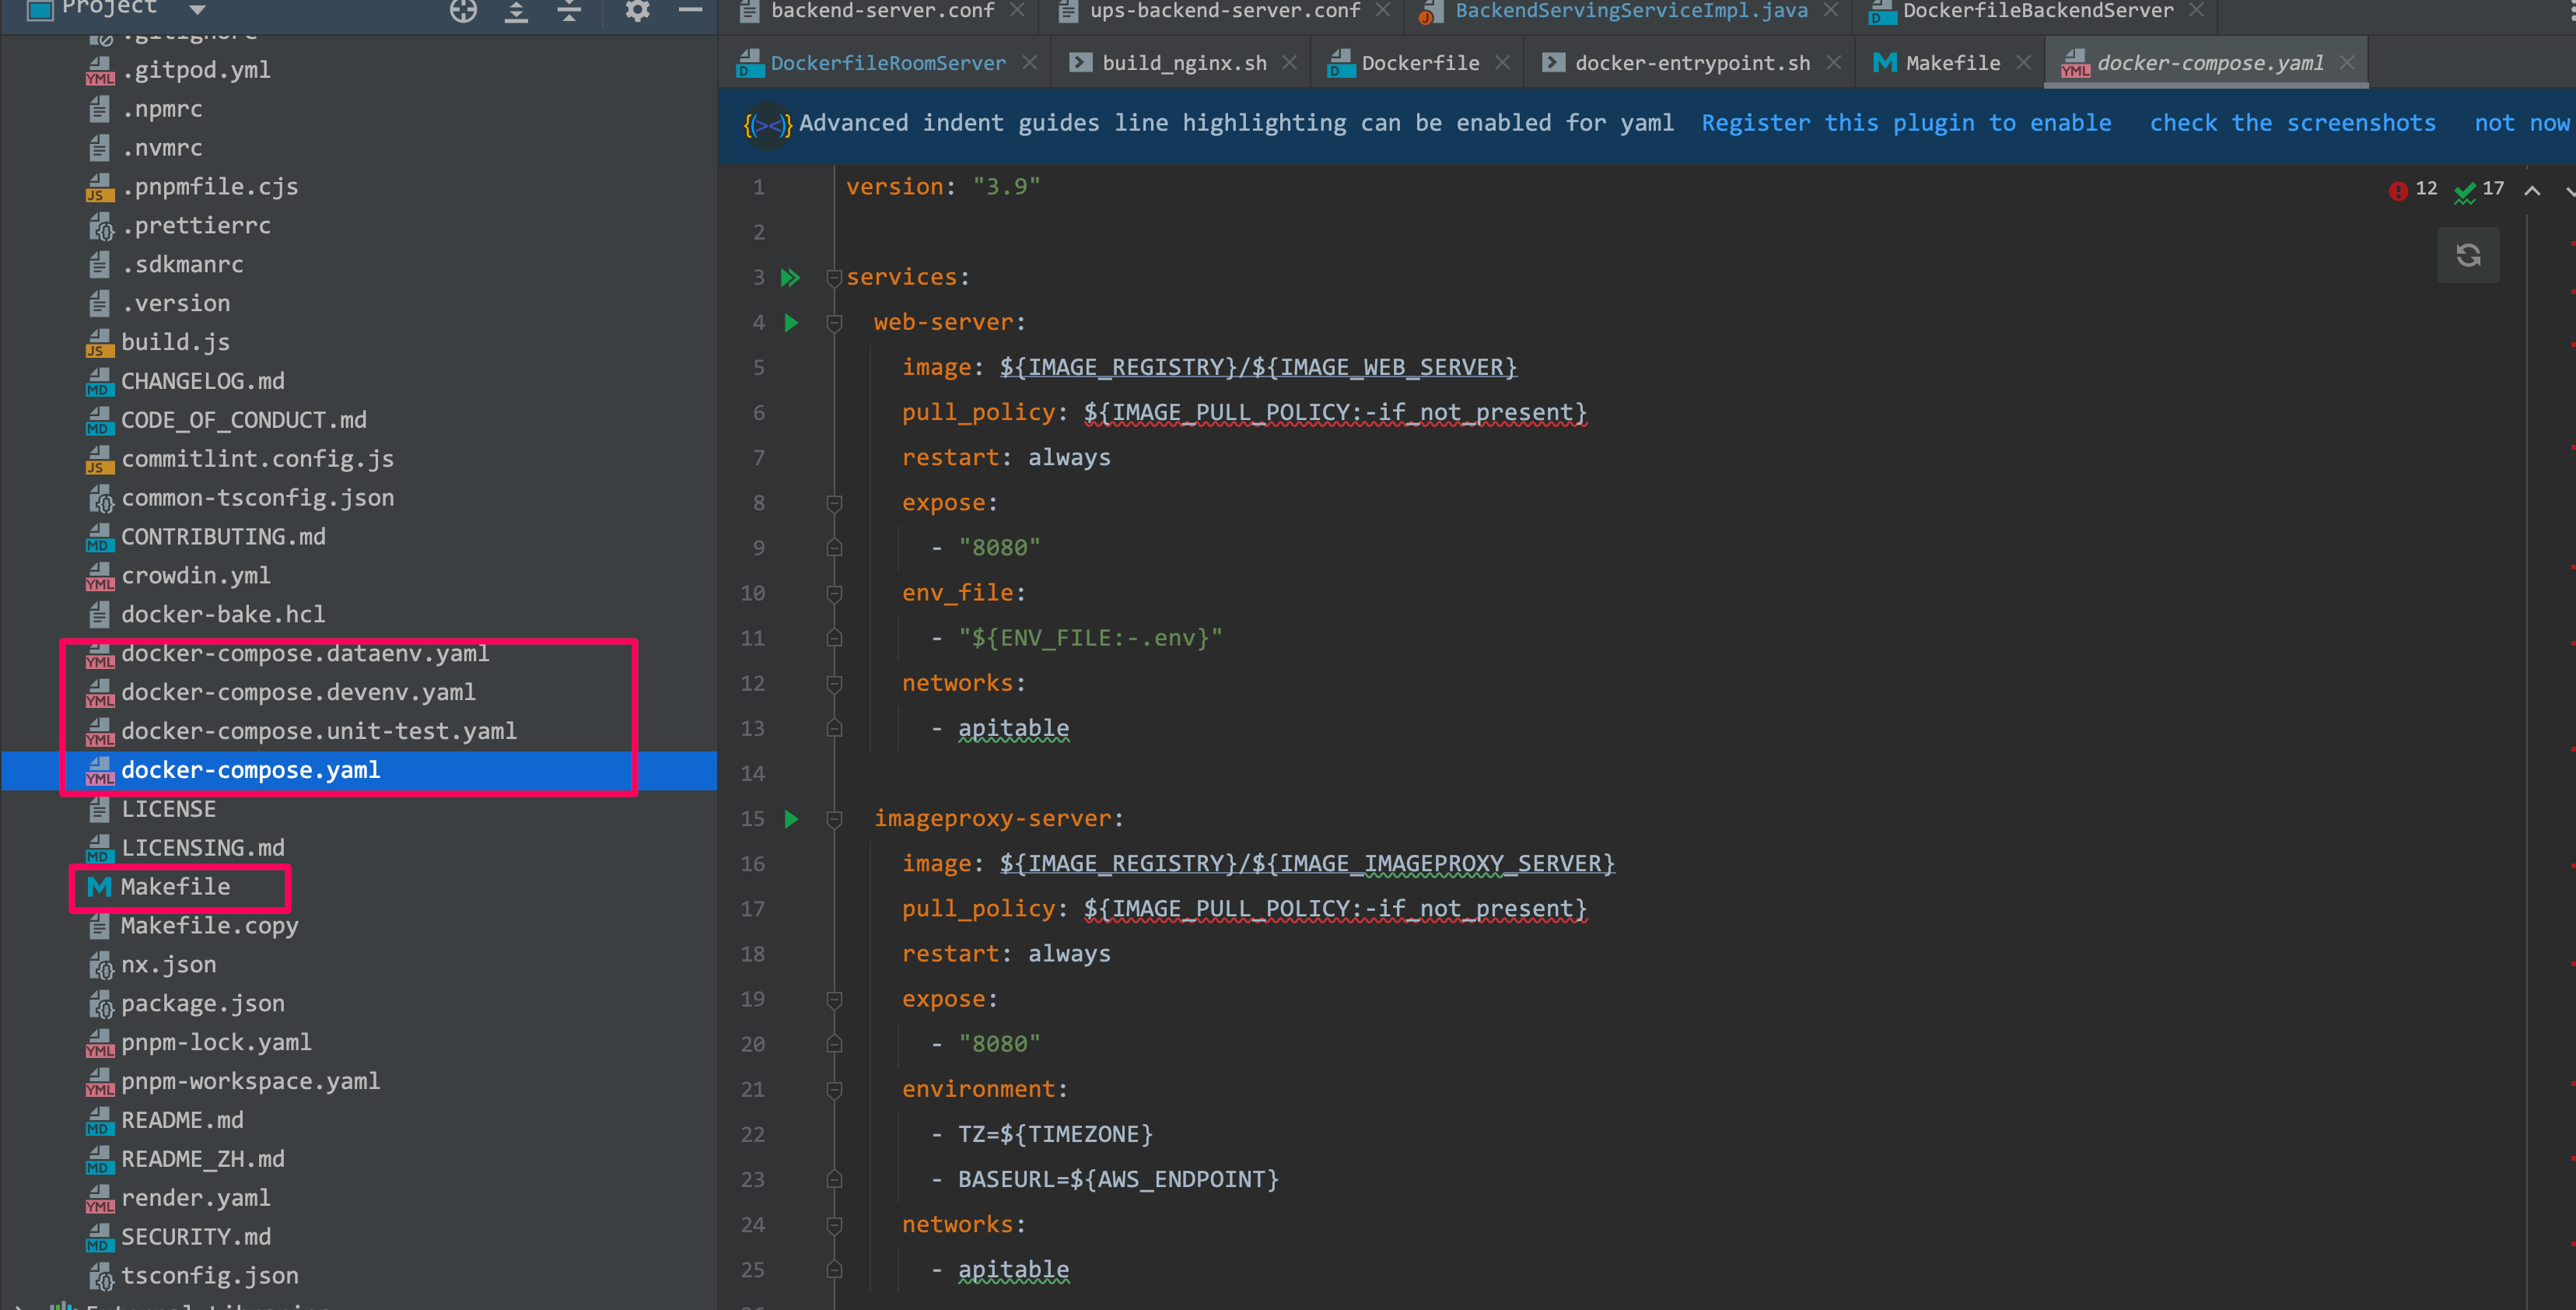
Task: Click the reload changes icon in editor
Action: tap(2467, 255)
